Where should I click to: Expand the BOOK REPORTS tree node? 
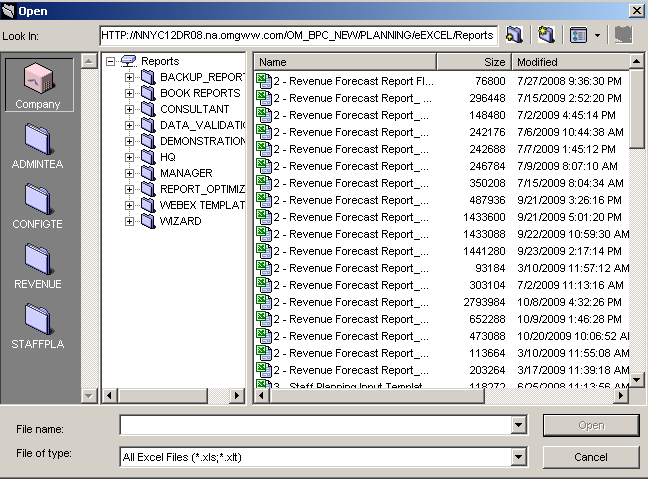pyautogui.click(x=130, y=93)
